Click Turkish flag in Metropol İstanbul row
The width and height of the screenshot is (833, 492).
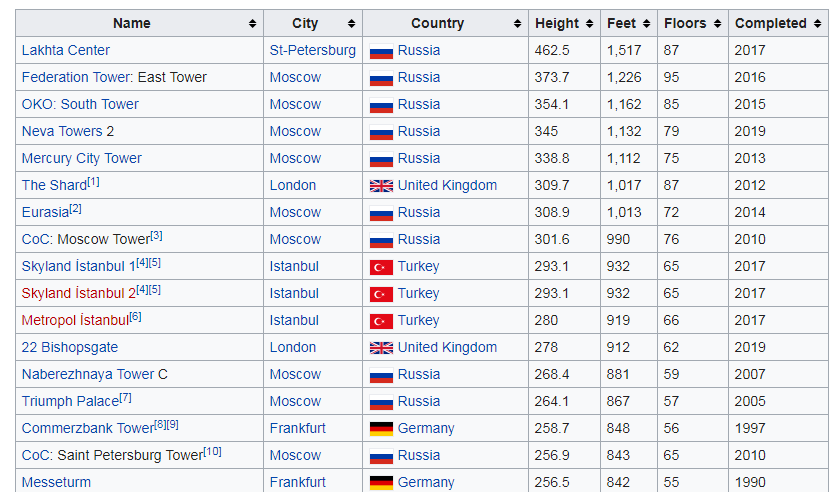tap(381, 321)
